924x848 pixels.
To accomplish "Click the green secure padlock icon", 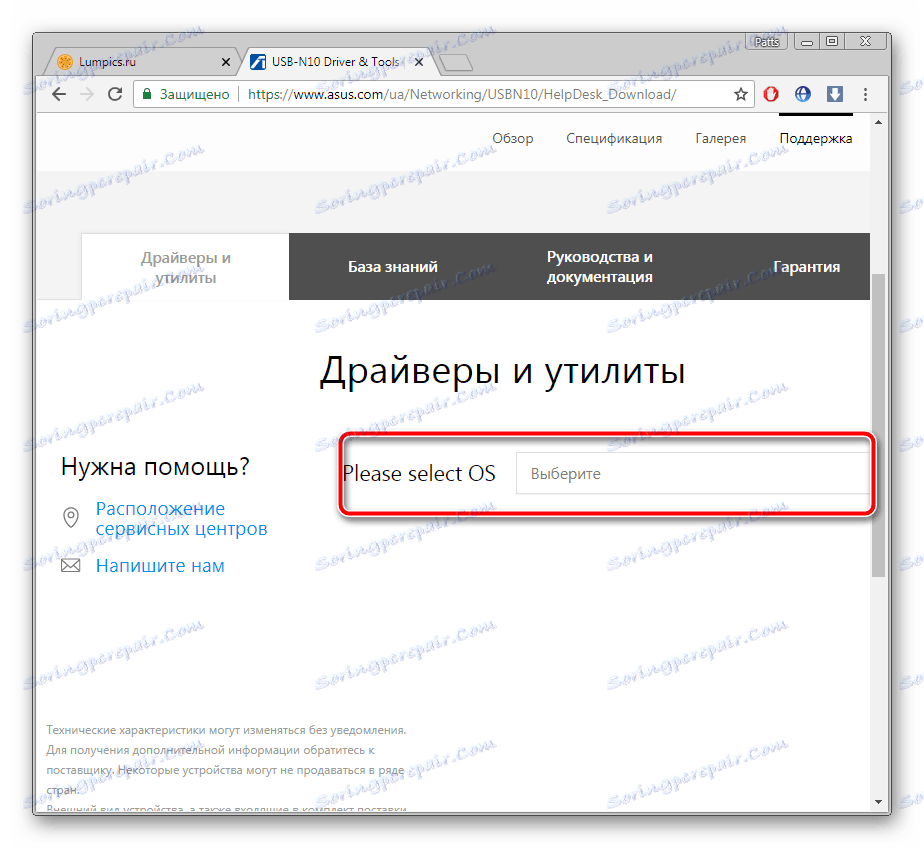I will [147, 94].
